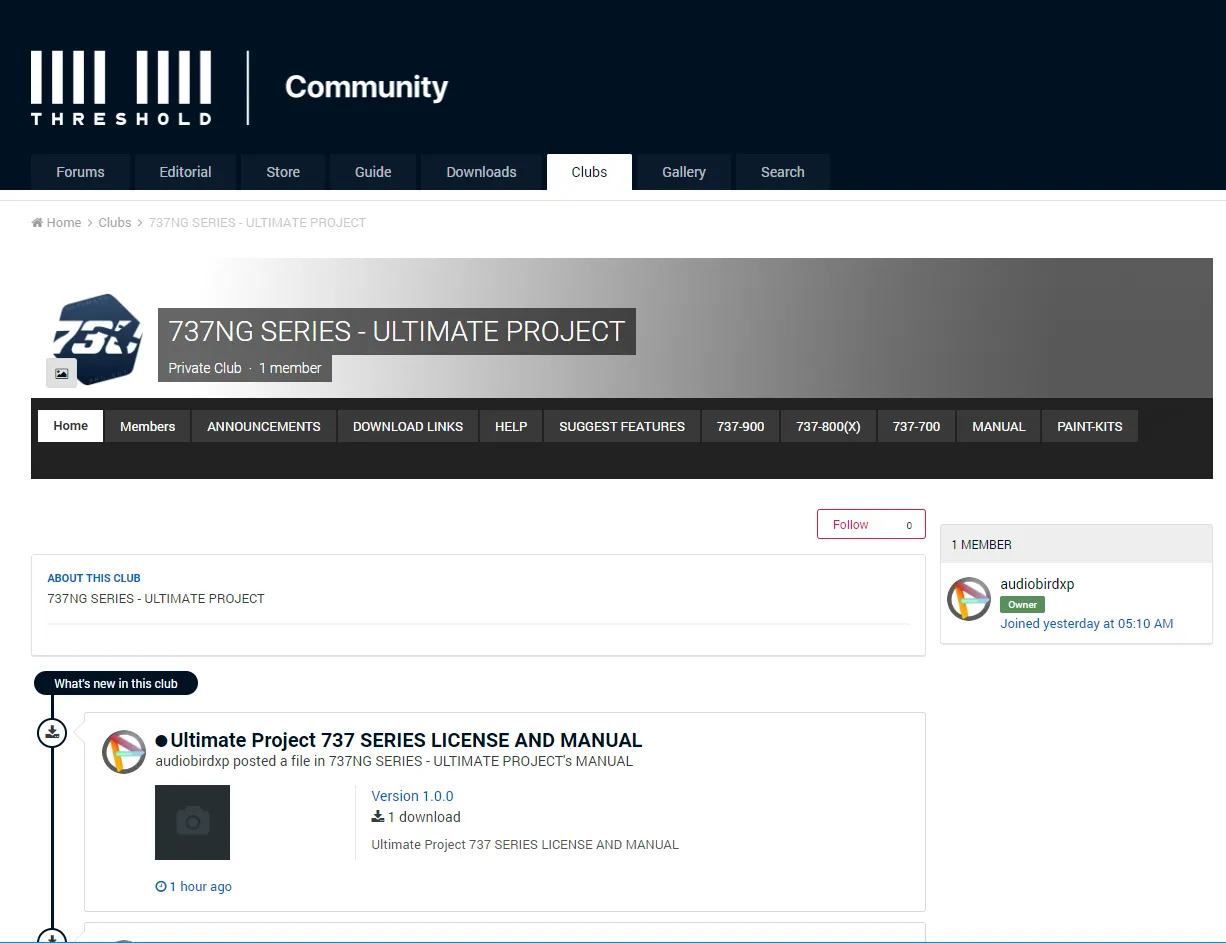Viewport: 1226px width, 943px height.
Task: Click the audiobirdxp member name link
Action: (x=1037, y=584)
